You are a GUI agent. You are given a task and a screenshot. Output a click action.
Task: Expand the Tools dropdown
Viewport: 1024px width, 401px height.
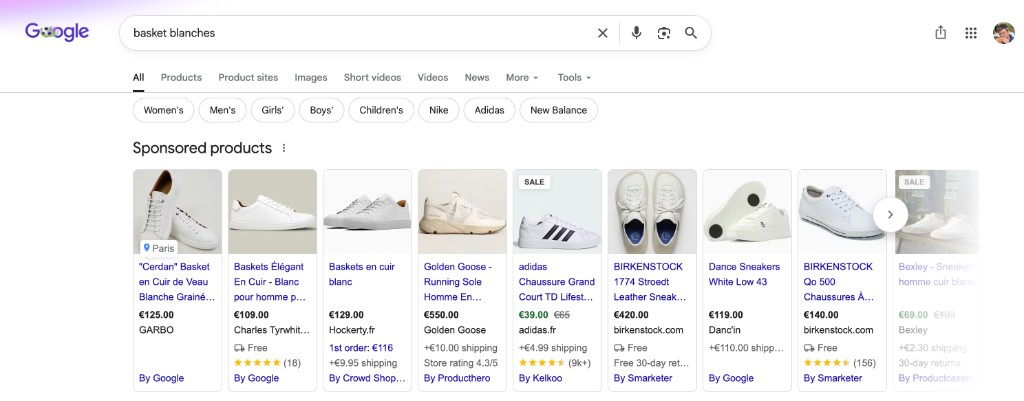[x=574, y=77]
